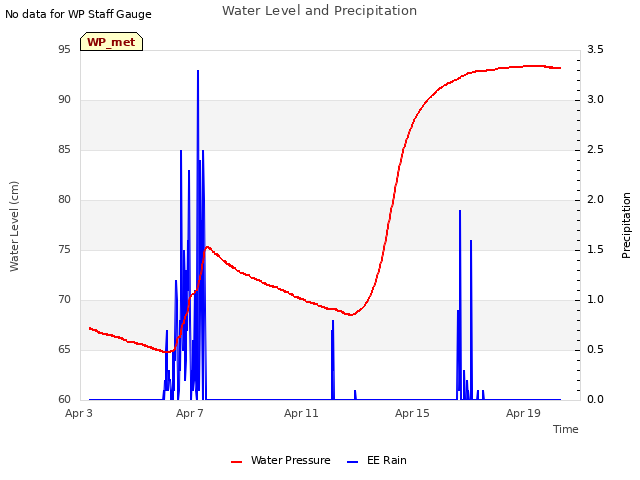Click the 85 water level tick label
640x480 pixels.
64,150
